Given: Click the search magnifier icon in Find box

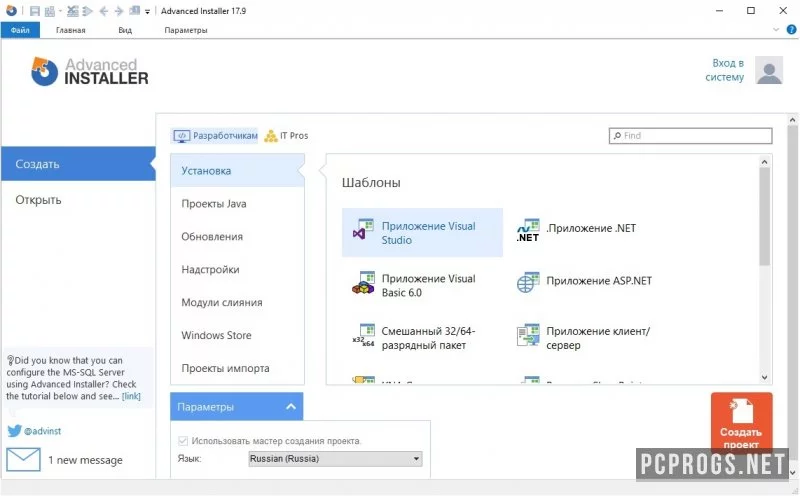Looking at the screenshot, I should (x=617, y=136).
